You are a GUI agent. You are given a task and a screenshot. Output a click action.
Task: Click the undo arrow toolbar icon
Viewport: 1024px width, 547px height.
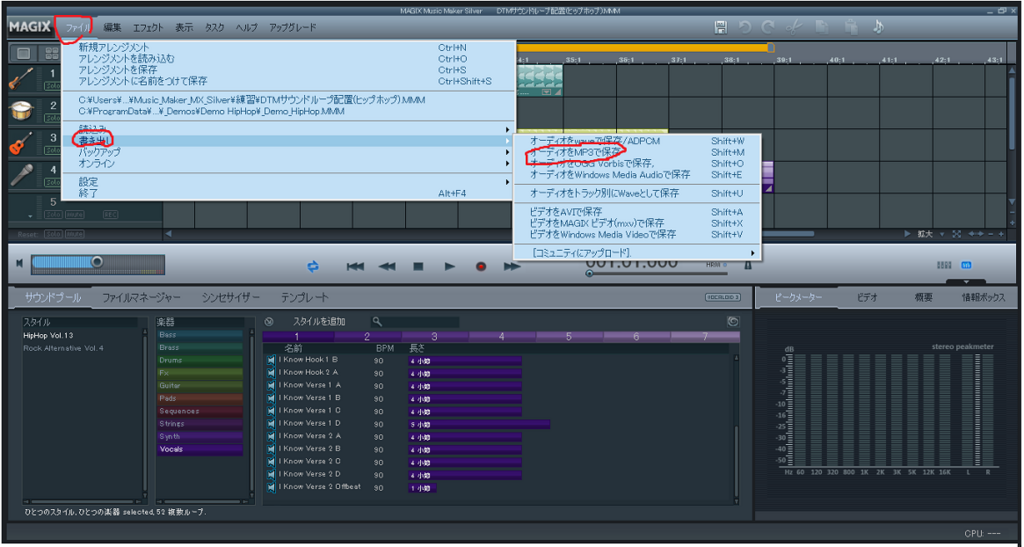744,27
